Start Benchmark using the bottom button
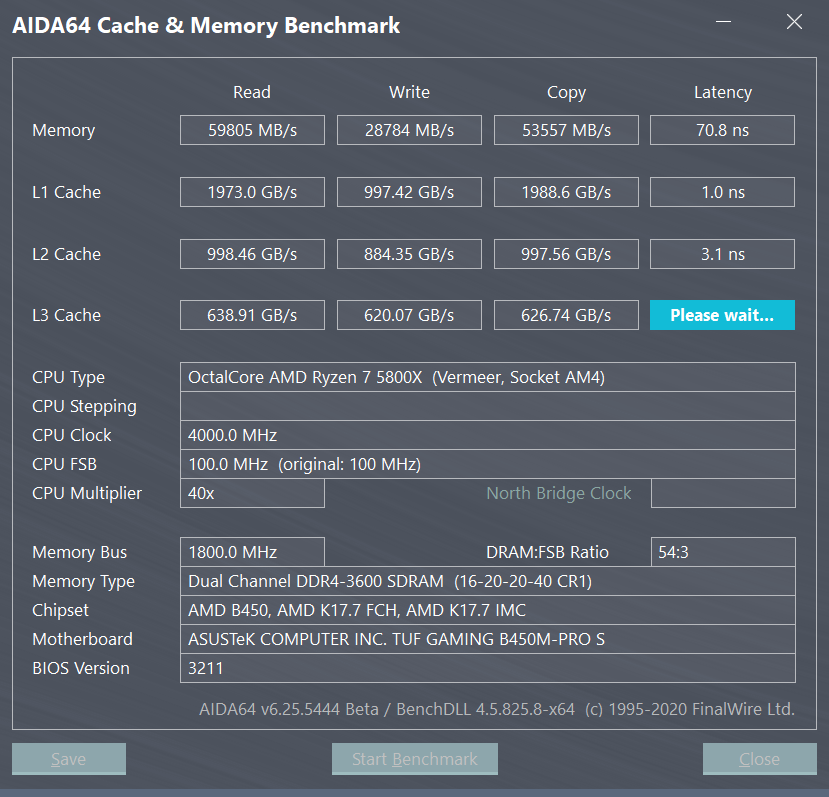 coord(414,759)
